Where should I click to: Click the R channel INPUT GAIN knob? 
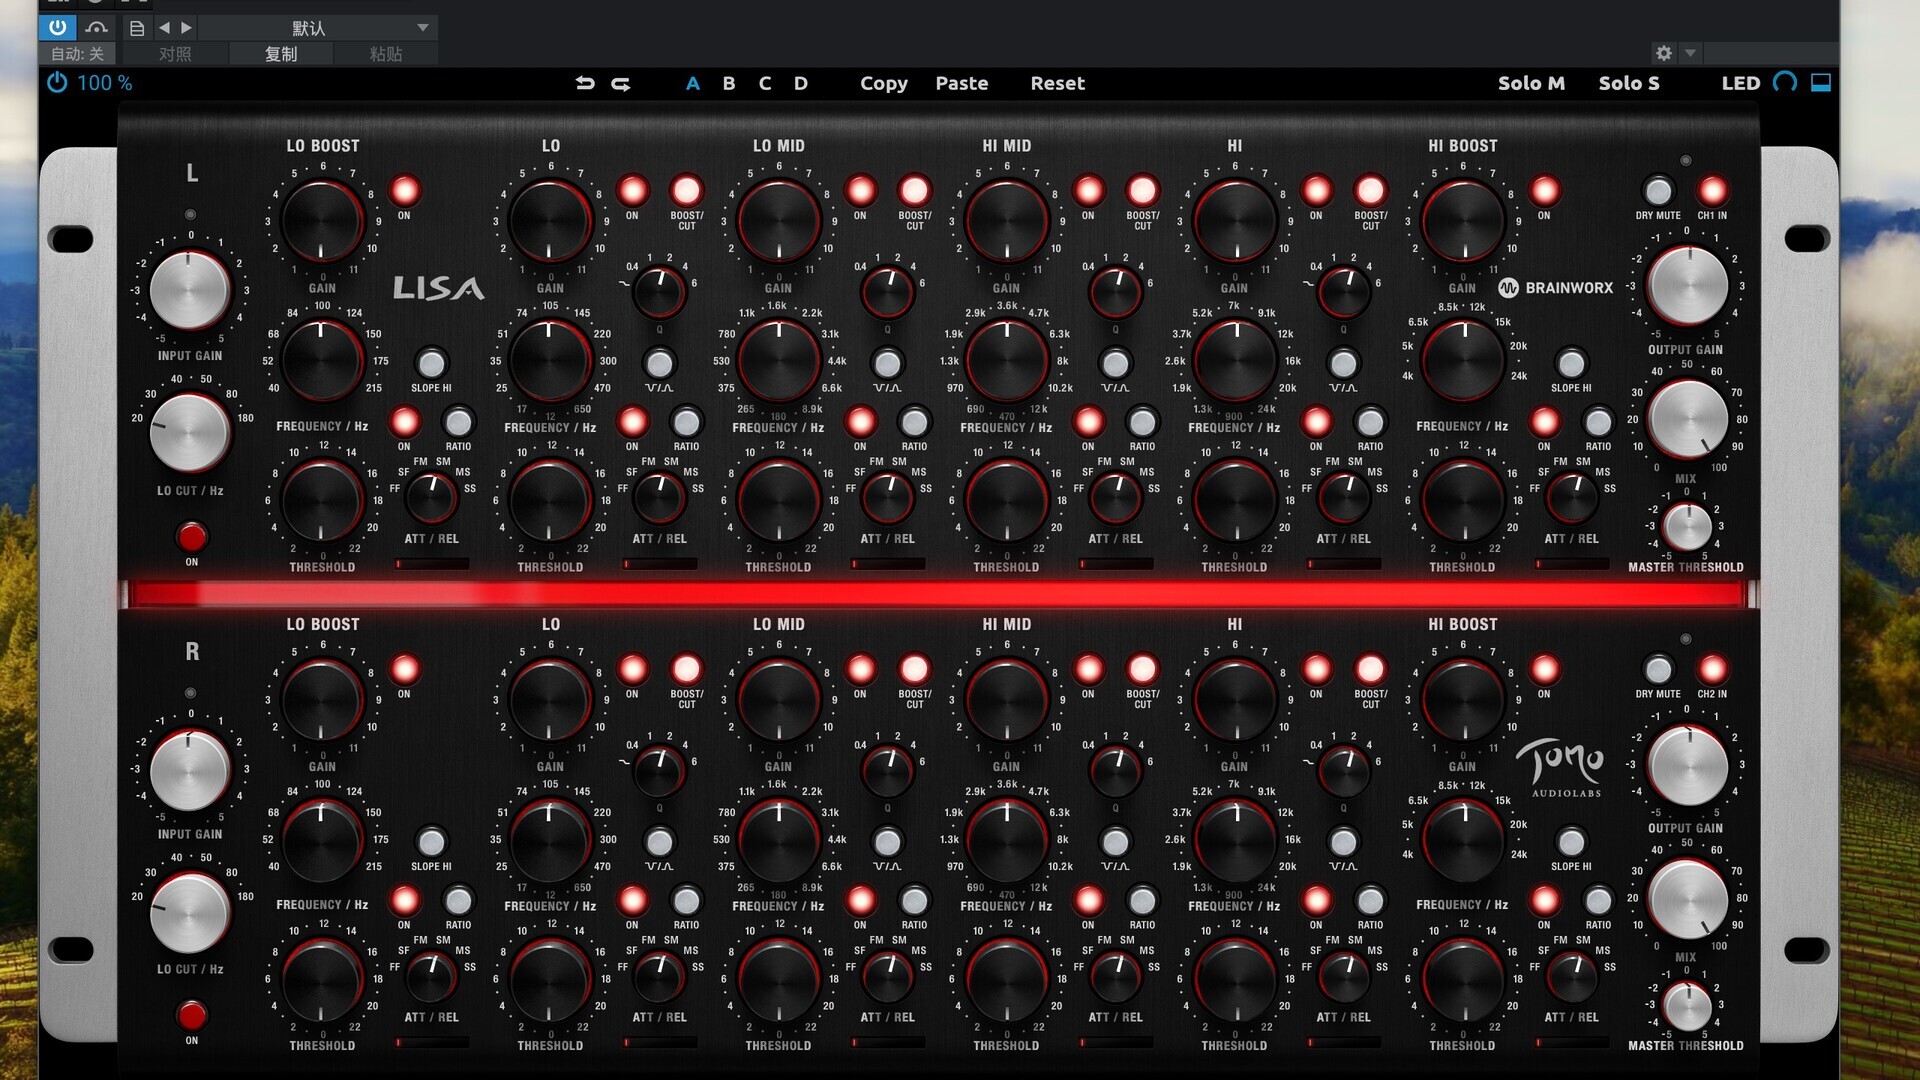190,769
